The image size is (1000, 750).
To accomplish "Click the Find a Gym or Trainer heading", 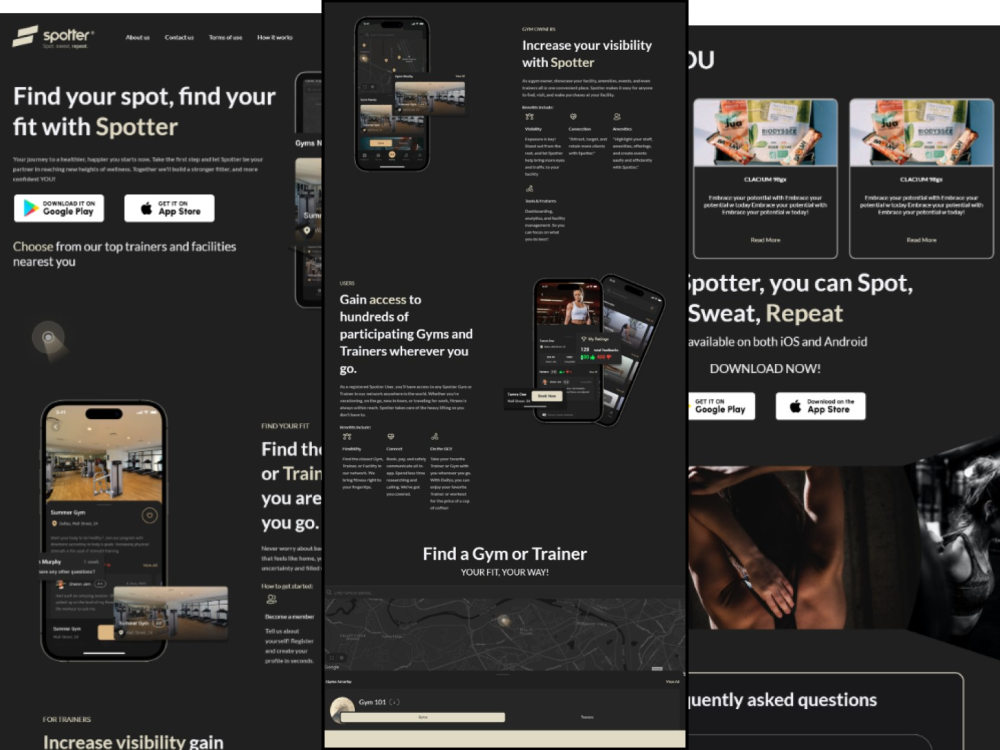I will [x=504, y=554].
